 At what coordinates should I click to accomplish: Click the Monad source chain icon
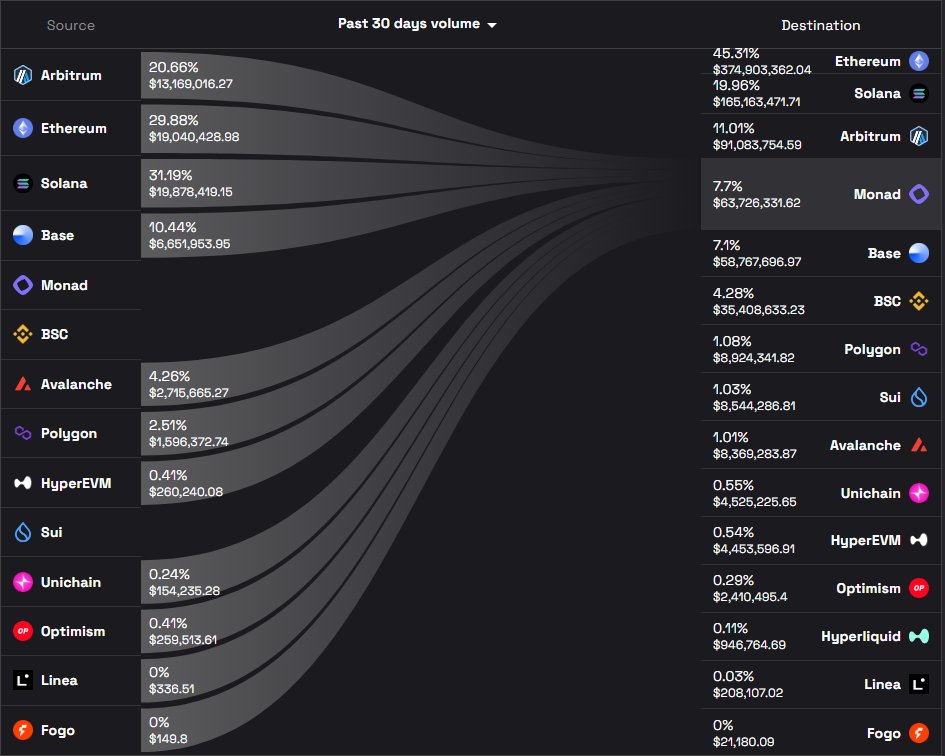23,285
